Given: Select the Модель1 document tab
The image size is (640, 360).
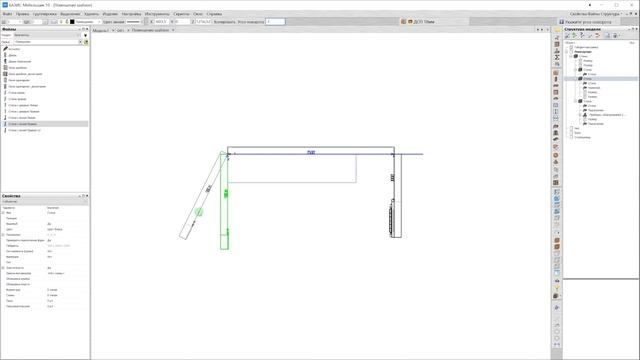Looking at the screenshot, I should click(x=100, y=30).
